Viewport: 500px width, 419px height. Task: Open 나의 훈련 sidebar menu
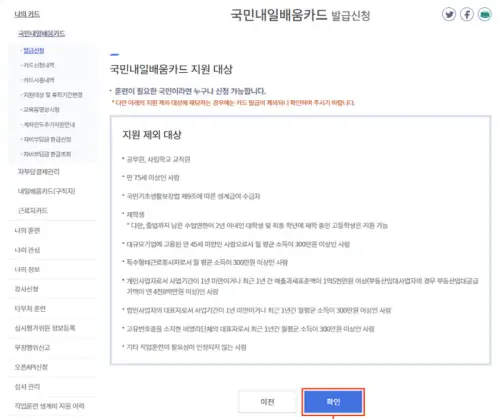(27, 231)
